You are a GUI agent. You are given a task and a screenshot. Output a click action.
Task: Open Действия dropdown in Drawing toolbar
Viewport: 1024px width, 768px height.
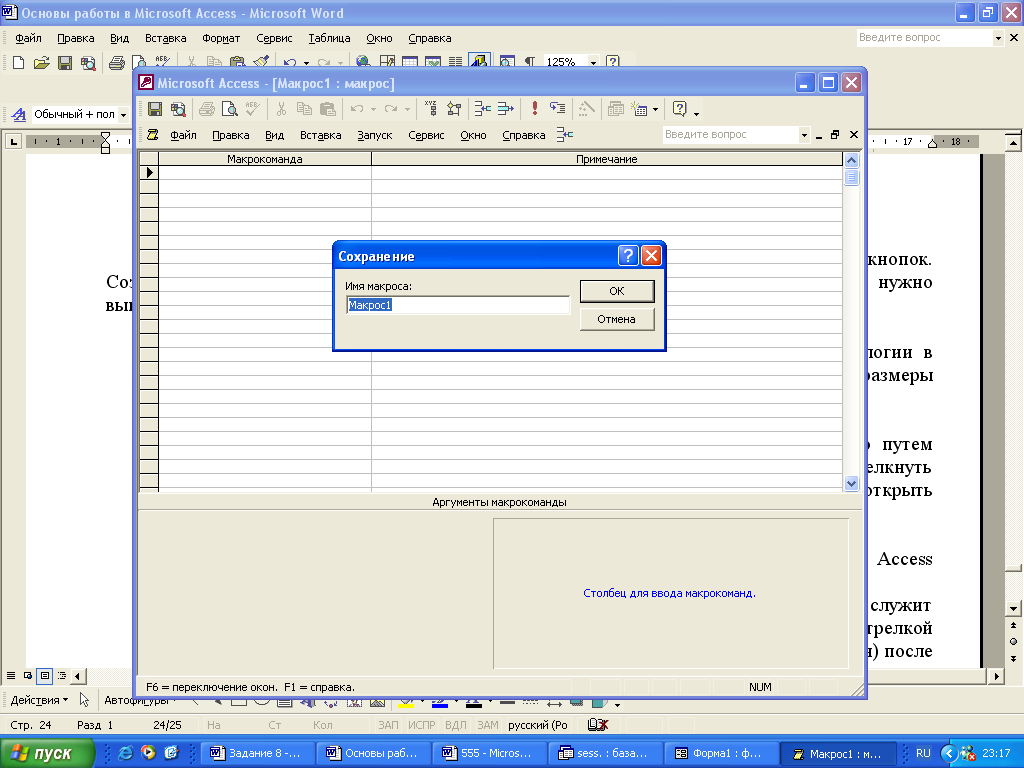tap(39, 700)
